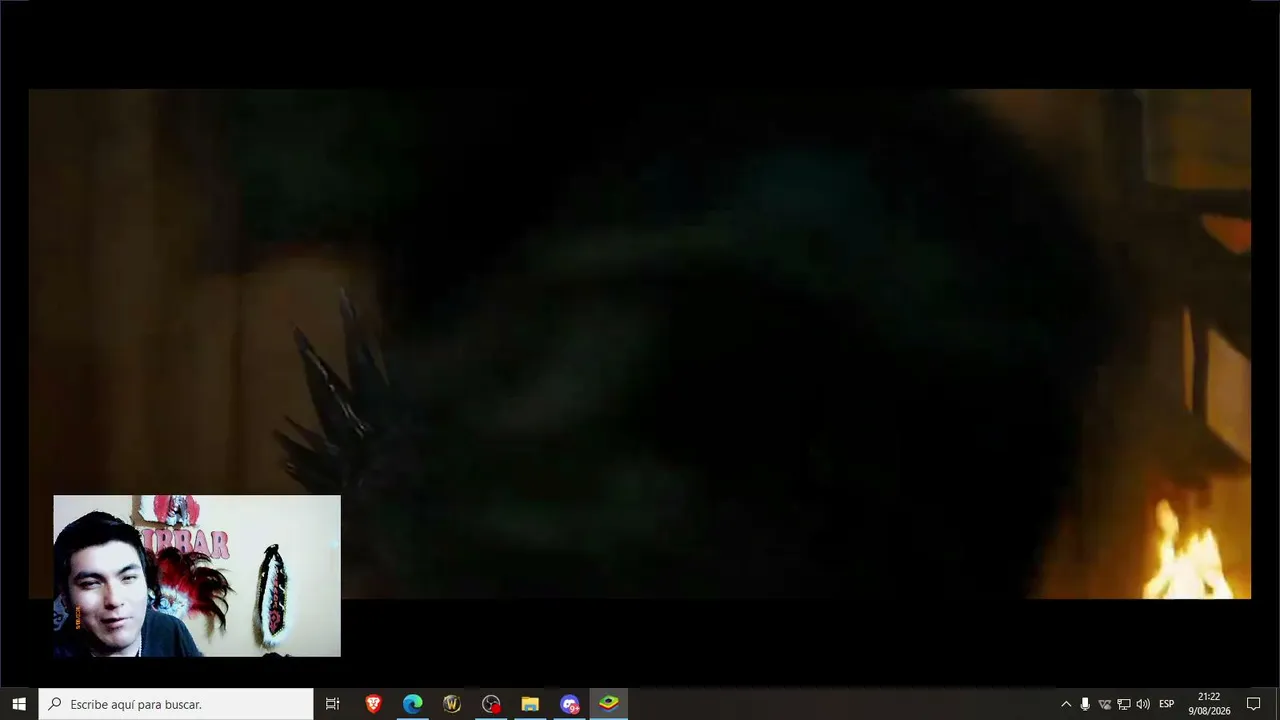Expand the hidden system tray icons
The width and height of the screenshot is (1280, 720).
tap(1066, 704)
